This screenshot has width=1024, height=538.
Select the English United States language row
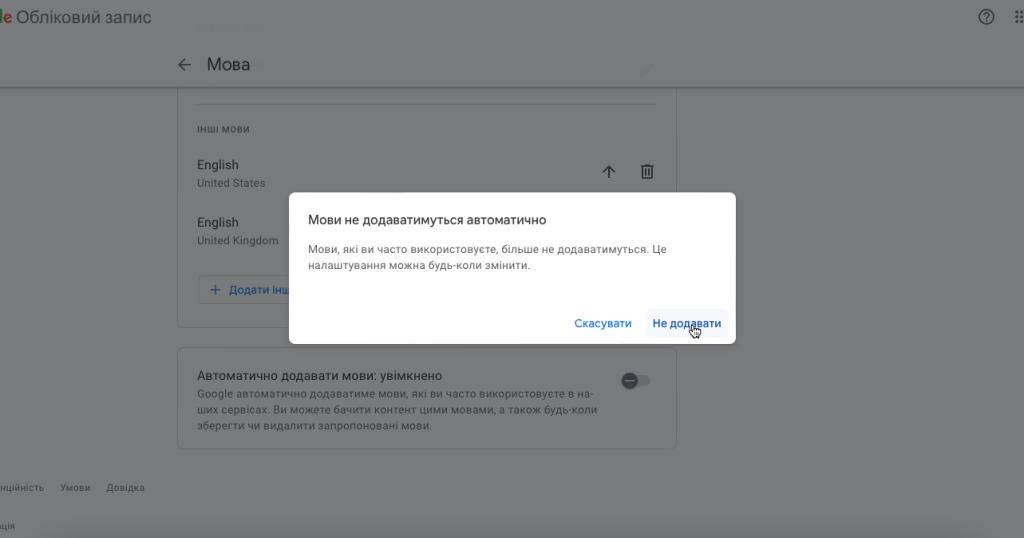(231, 173)
